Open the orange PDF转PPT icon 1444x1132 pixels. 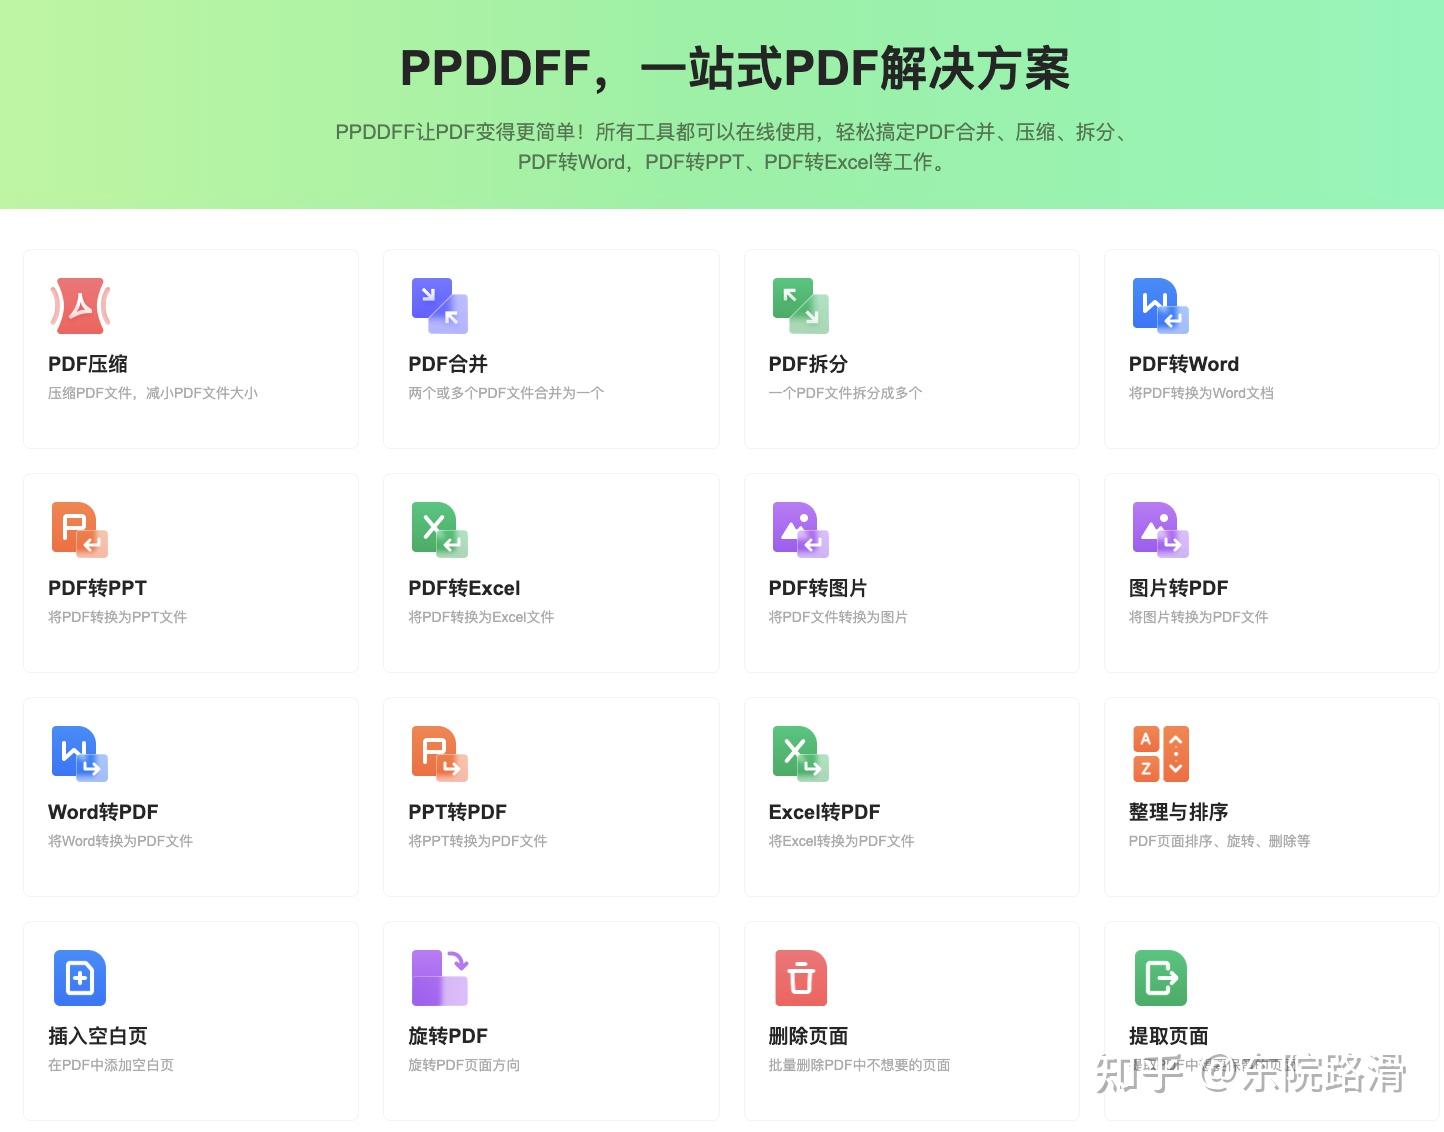(x=79, y=530)
